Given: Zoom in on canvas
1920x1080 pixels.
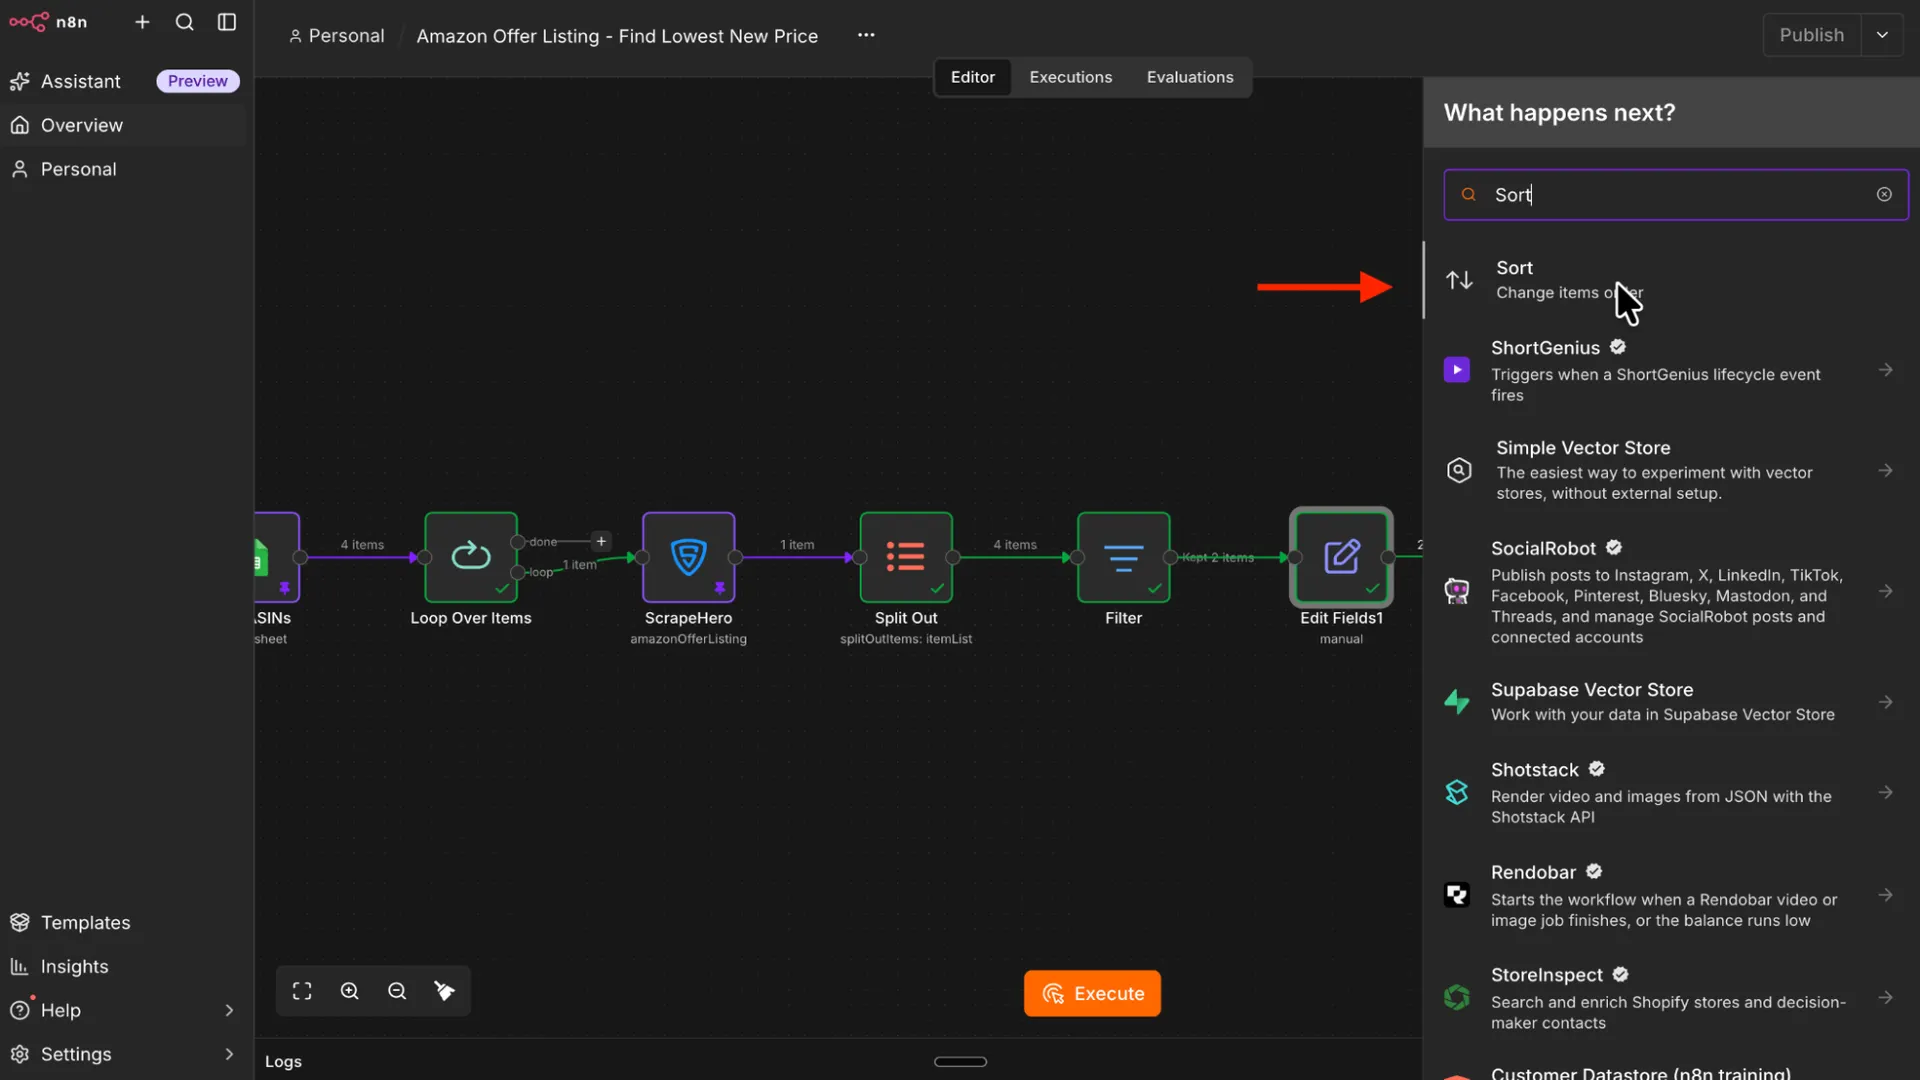Looking at the screenshot, I should tap(350, 991).
